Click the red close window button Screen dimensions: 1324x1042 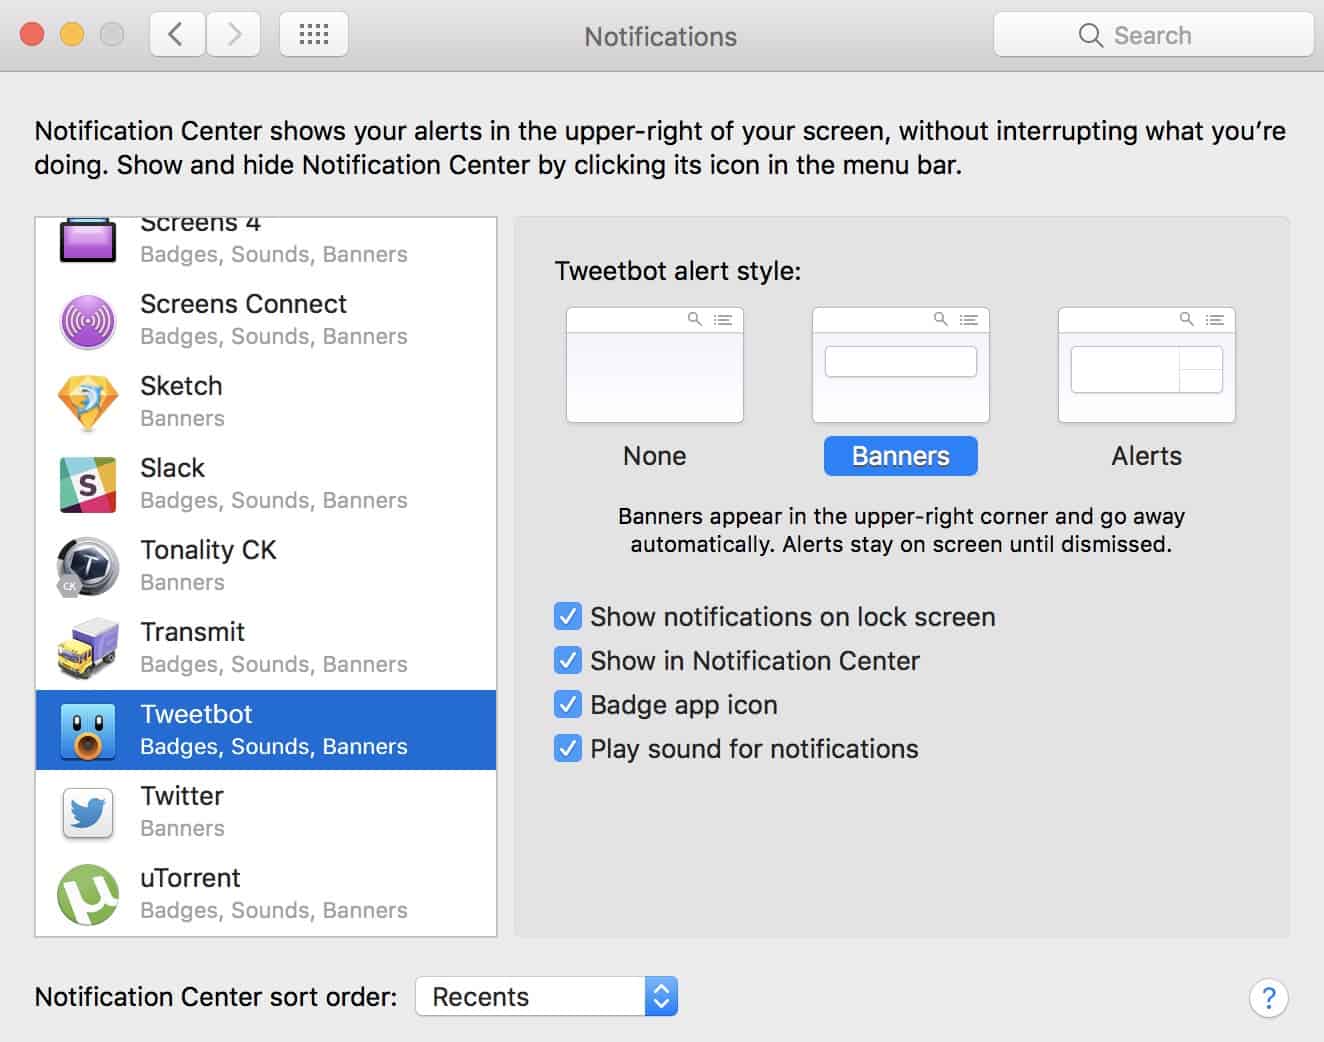click(32, 35)
